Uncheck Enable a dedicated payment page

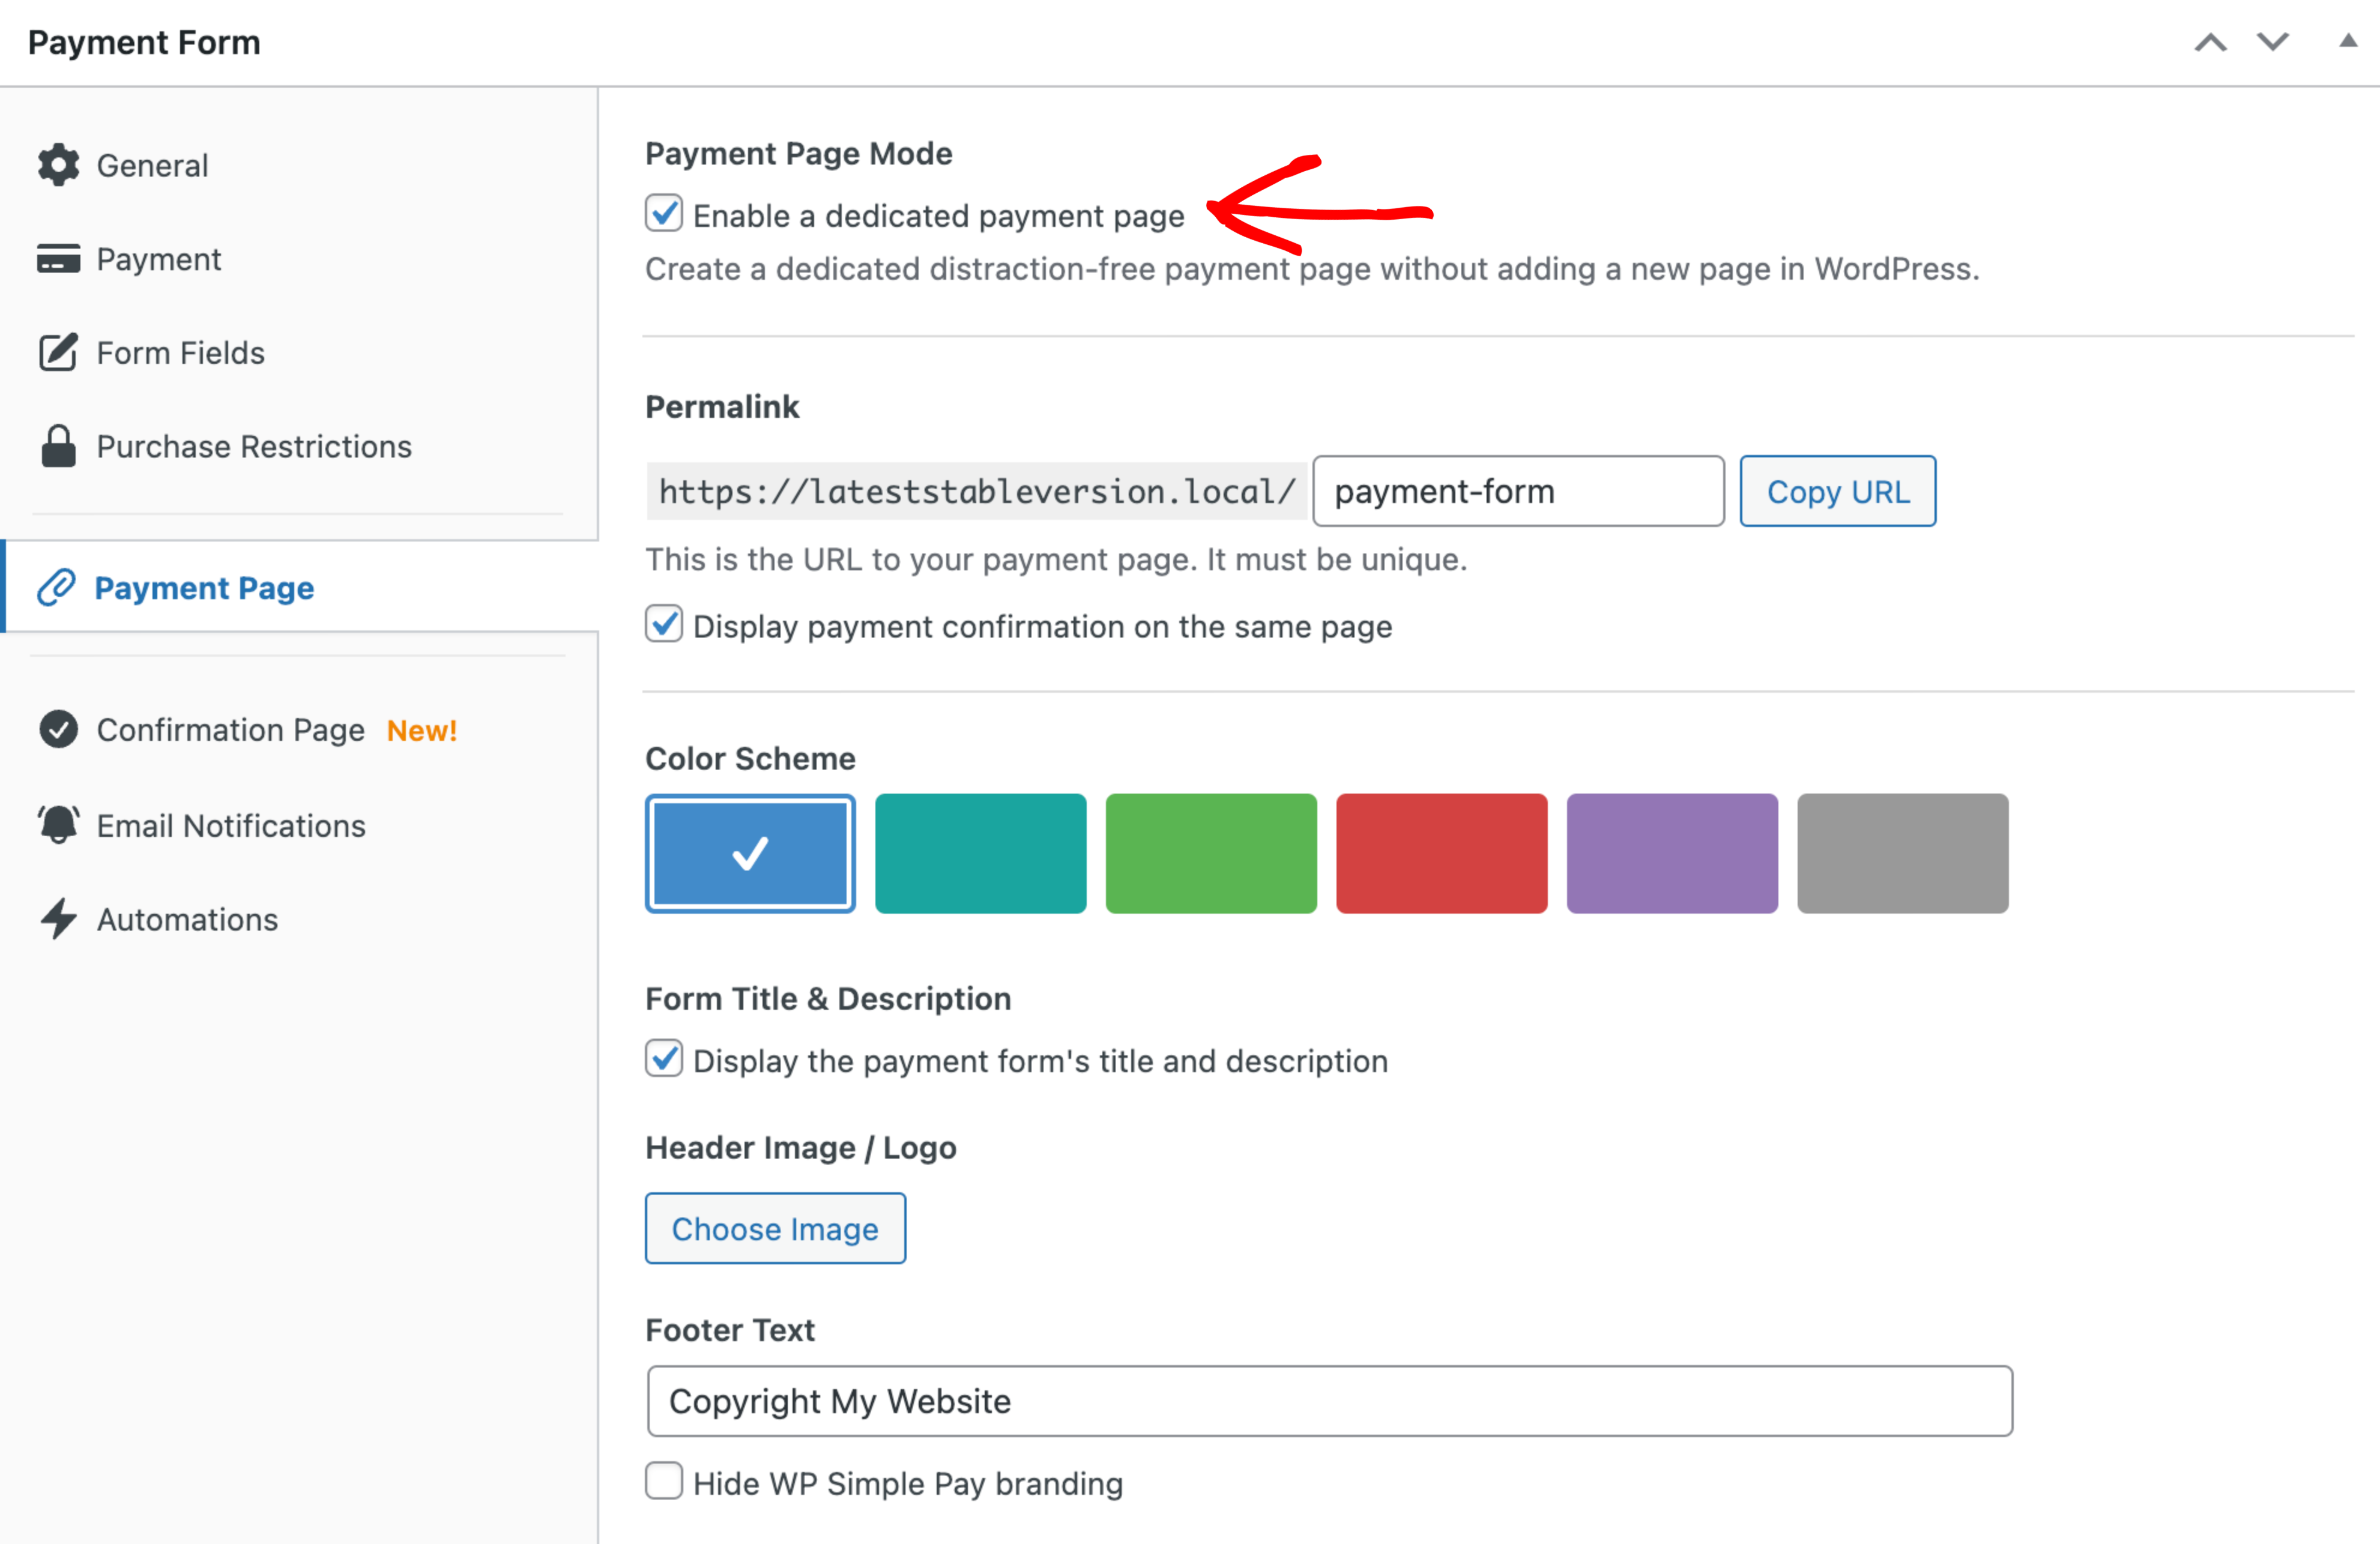pyautogui.click(x=664, y=214)
